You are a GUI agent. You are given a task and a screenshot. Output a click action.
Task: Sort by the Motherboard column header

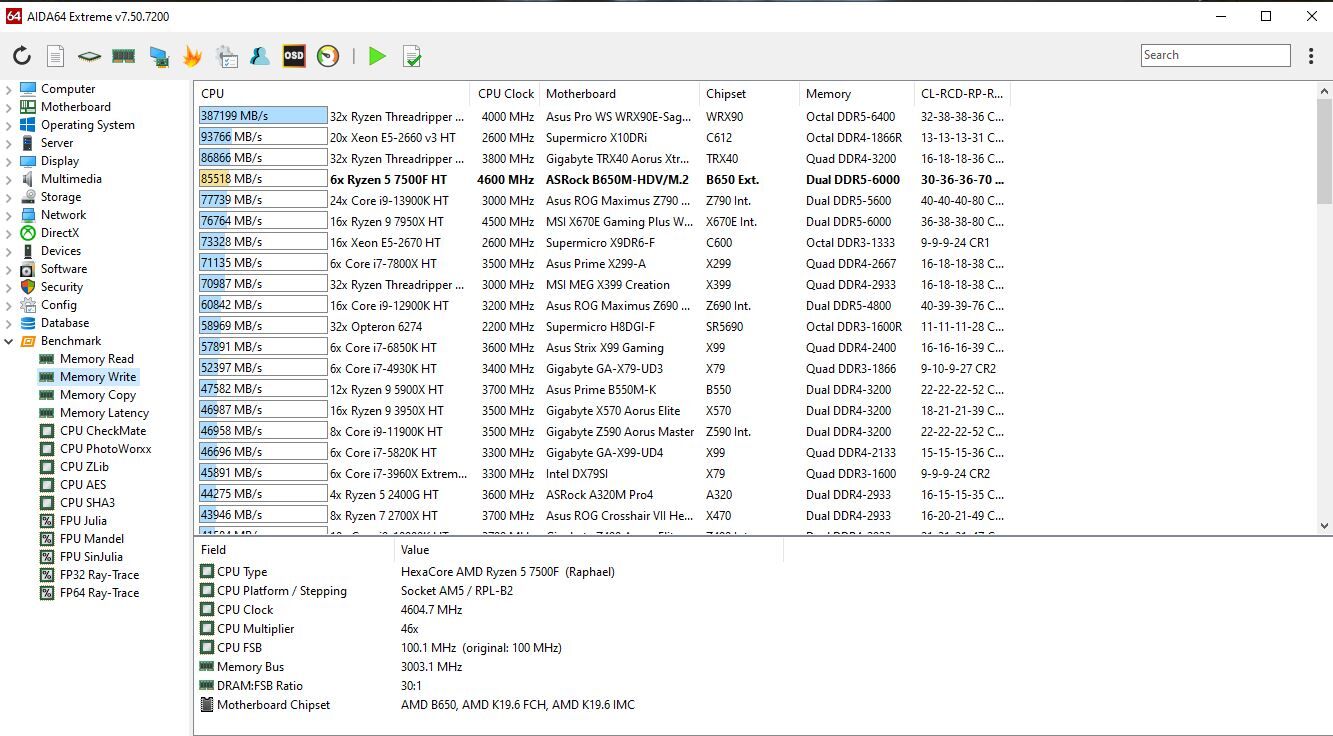click(619, 94)
